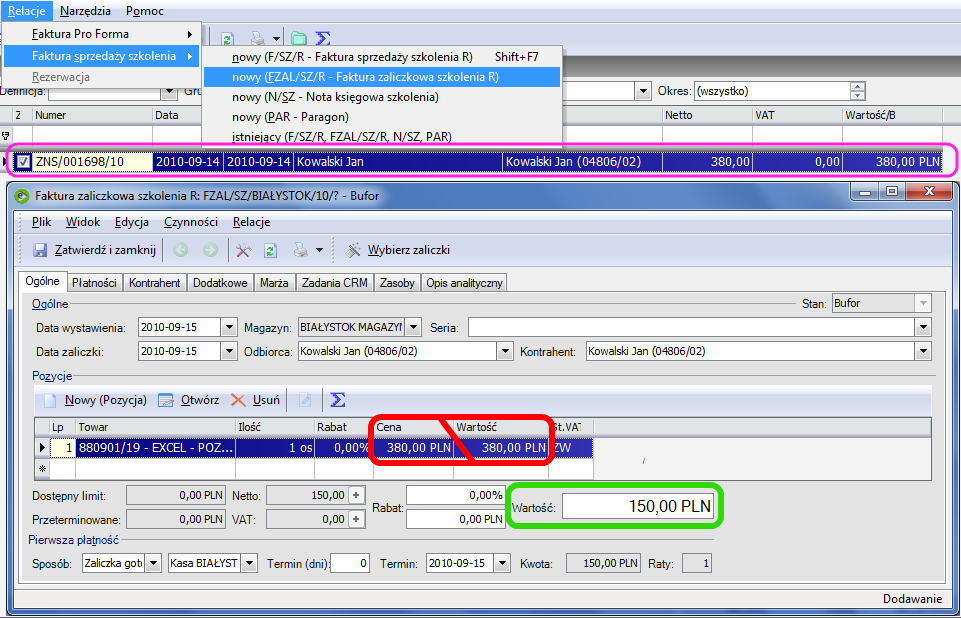
Task: Click the plus button next to Netto
Action: click(x=357, y=495)
